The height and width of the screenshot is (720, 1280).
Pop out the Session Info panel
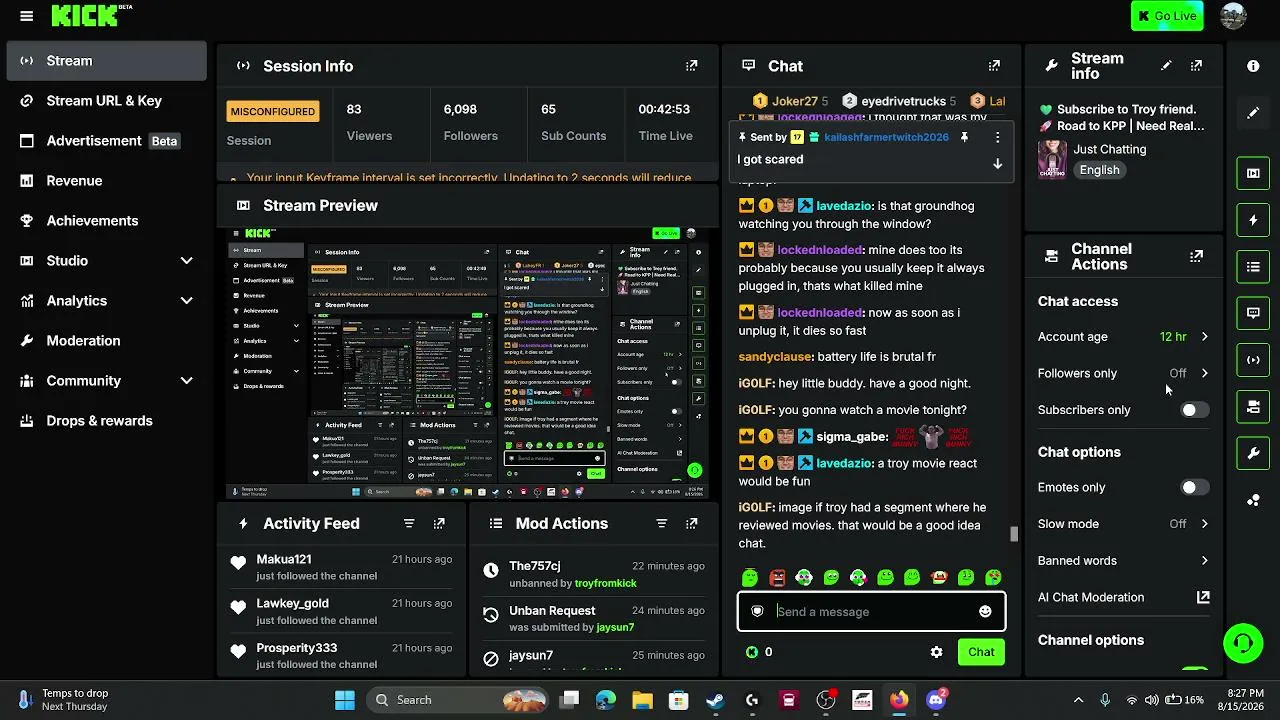(x=691, y=66)
